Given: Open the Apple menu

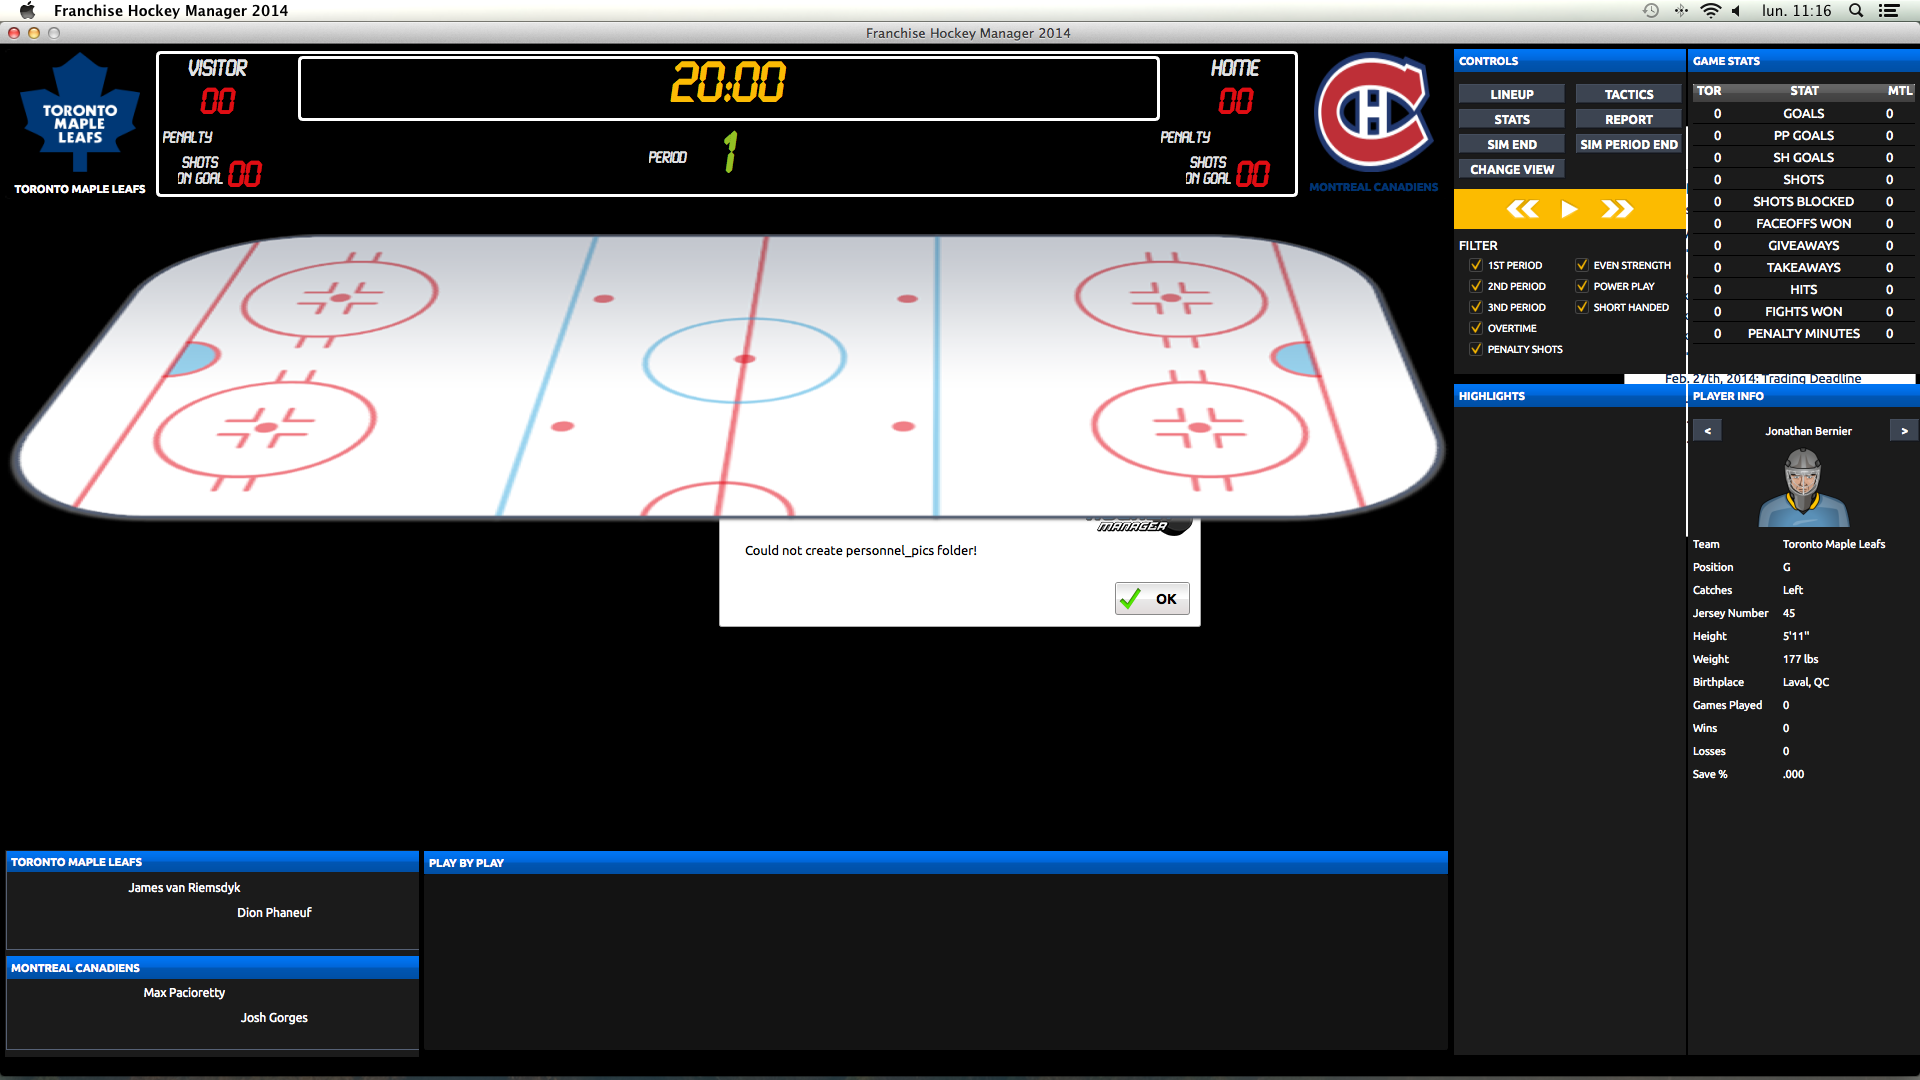Looking at the screenshot, I should coord(27,11).
